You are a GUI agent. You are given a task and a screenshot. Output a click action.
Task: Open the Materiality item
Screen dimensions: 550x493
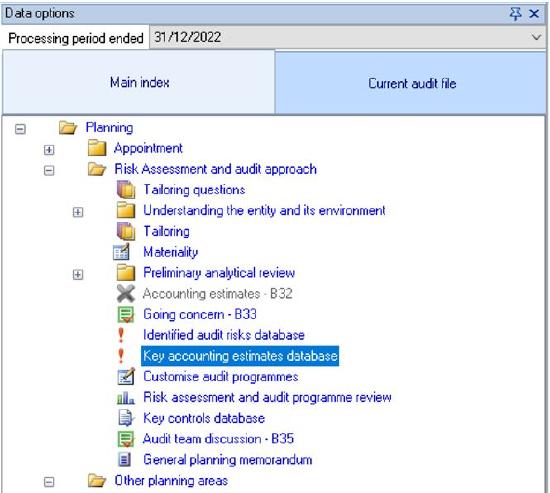click(x=170, y=252)
